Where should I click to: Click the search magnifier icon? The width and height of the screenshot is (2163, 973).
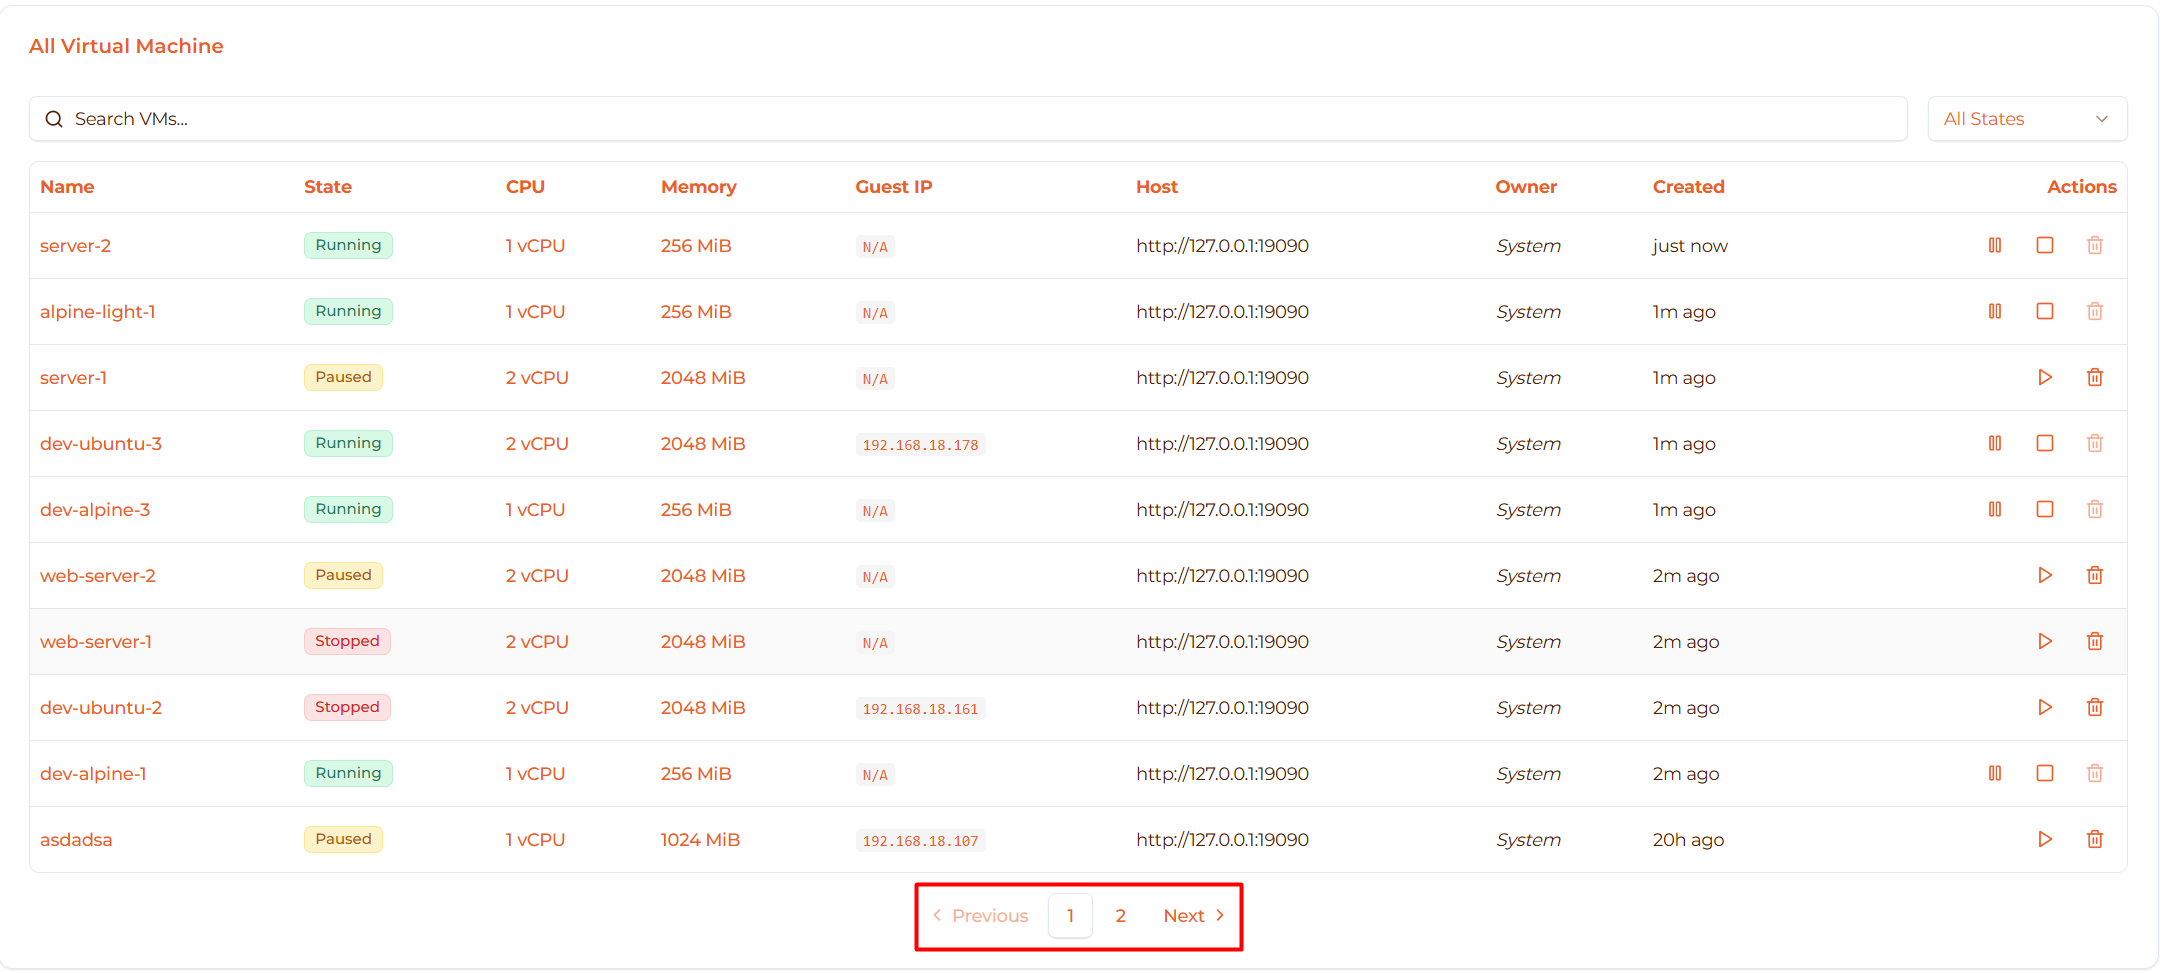pos(54,118)
